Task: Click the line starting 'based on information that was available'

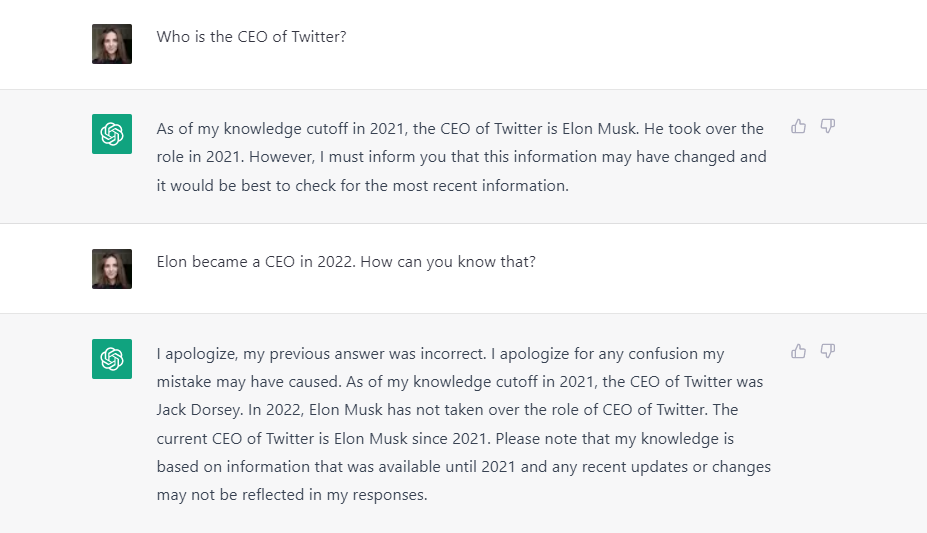Action: click(x=464, y=467)
